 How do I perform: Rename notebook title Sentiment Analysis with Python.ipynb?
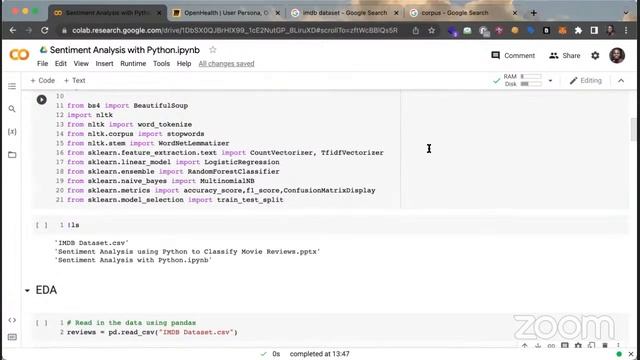(x=124, y=50)
